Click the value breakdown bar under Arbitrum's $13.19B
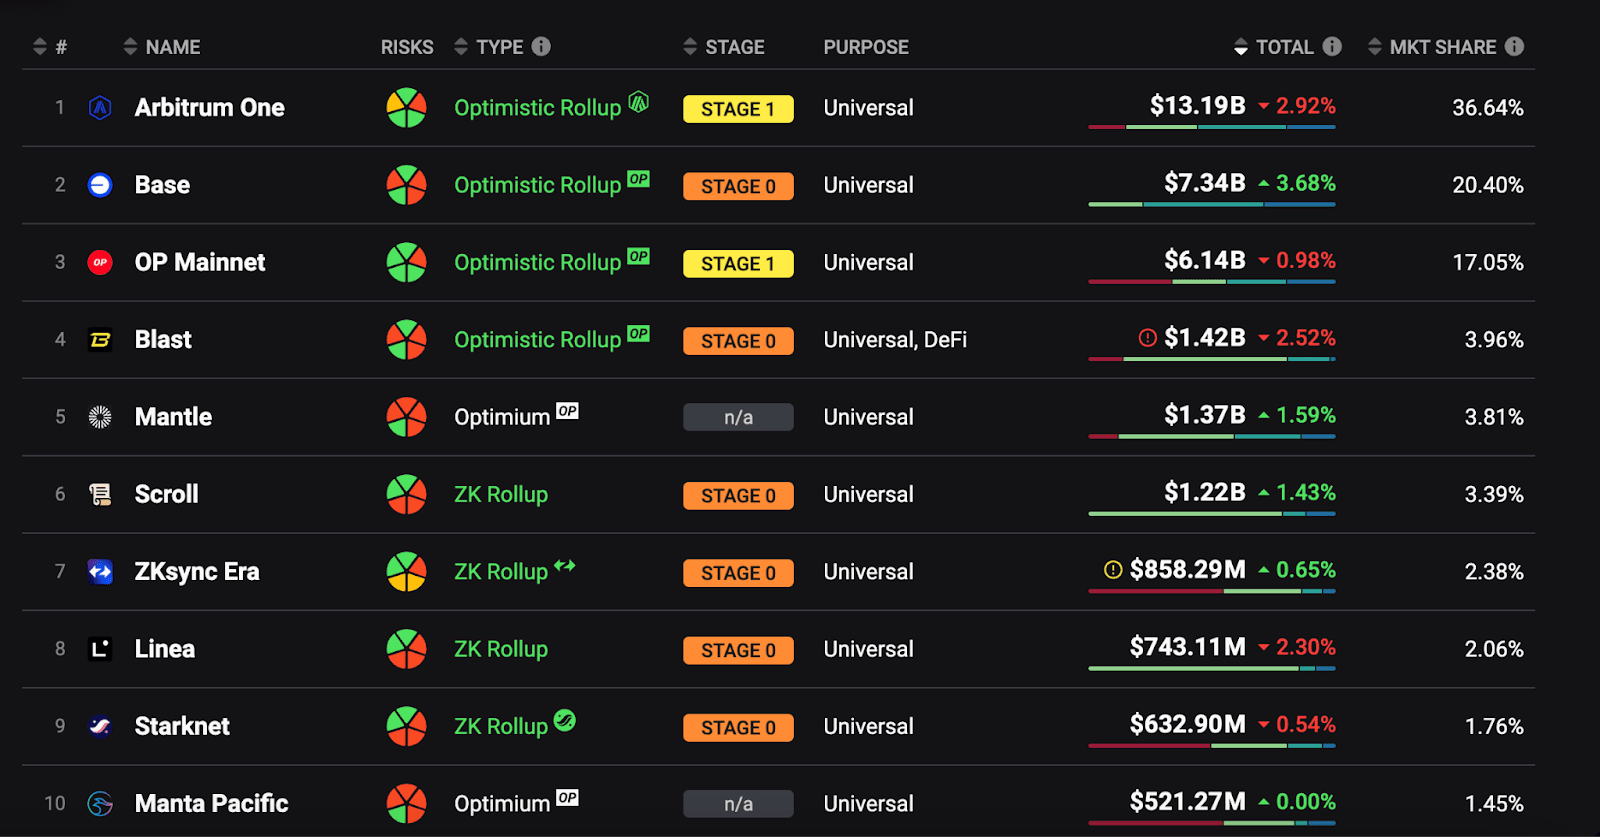Screen dimensions: 1600x837 click(1211, 127)
